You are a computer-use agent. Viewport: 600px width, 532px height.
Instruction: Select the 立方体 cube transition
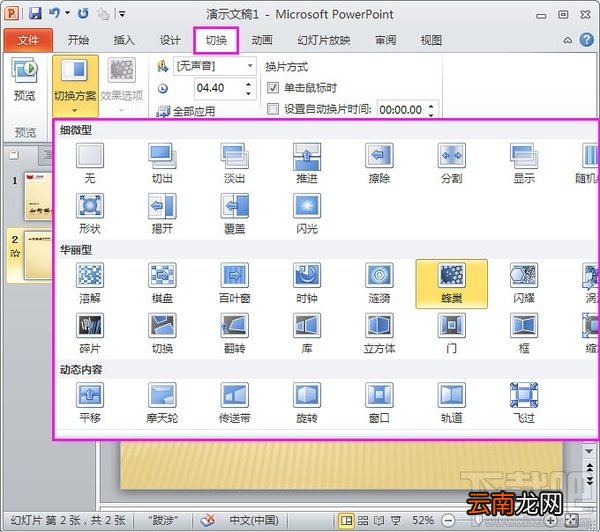coord(379,334)
